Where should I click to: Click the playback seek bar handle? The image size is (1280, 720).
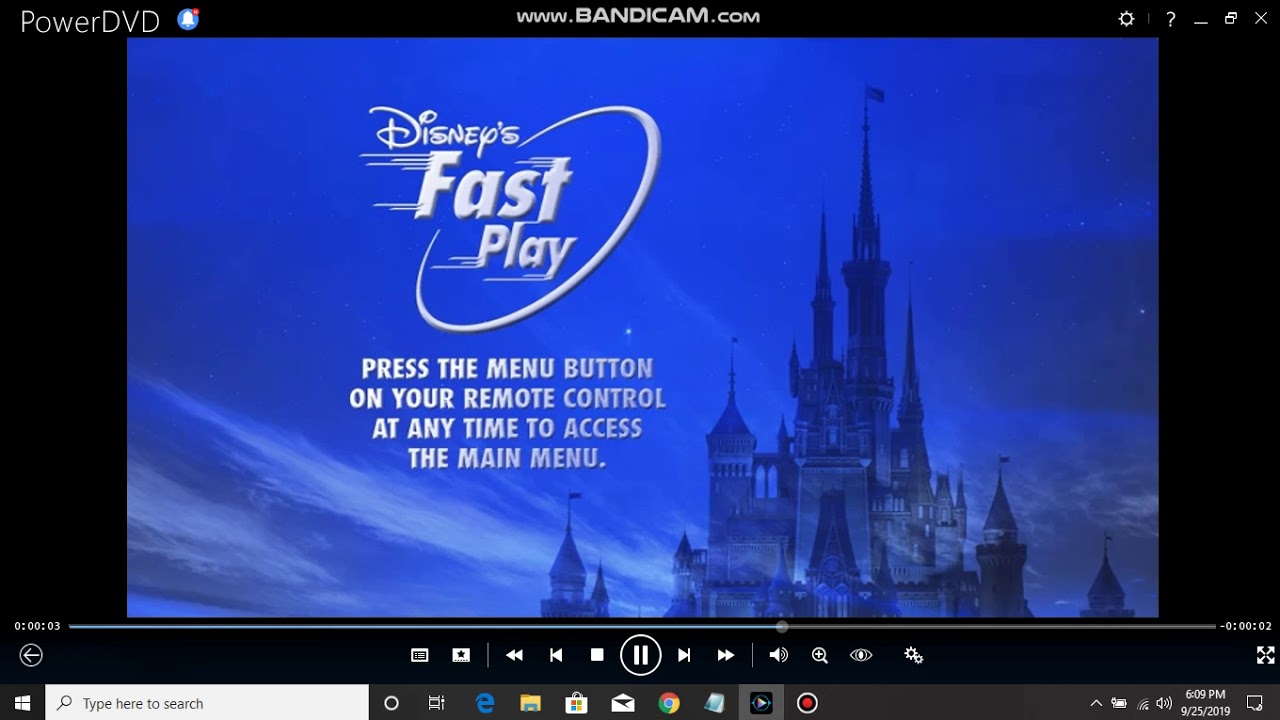click(782, 627)
